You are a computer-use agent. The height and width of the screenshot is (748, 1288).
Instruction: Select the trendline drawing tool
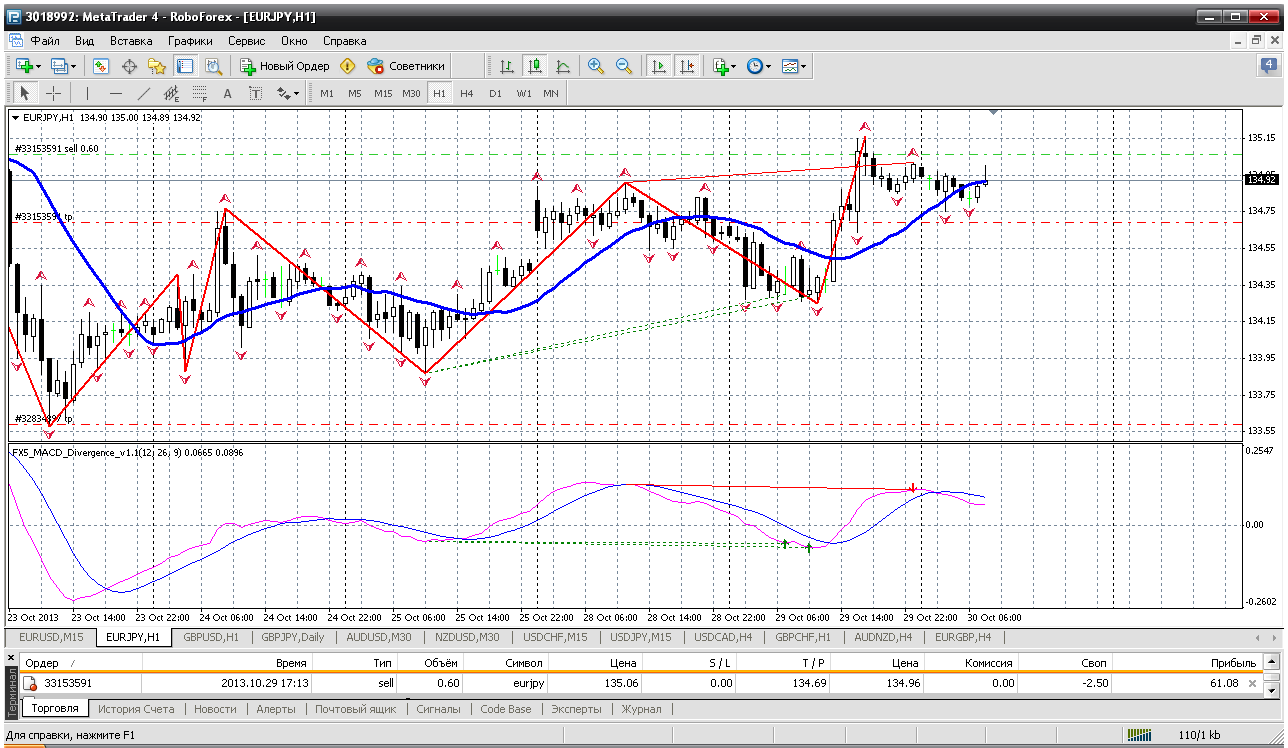143,93
